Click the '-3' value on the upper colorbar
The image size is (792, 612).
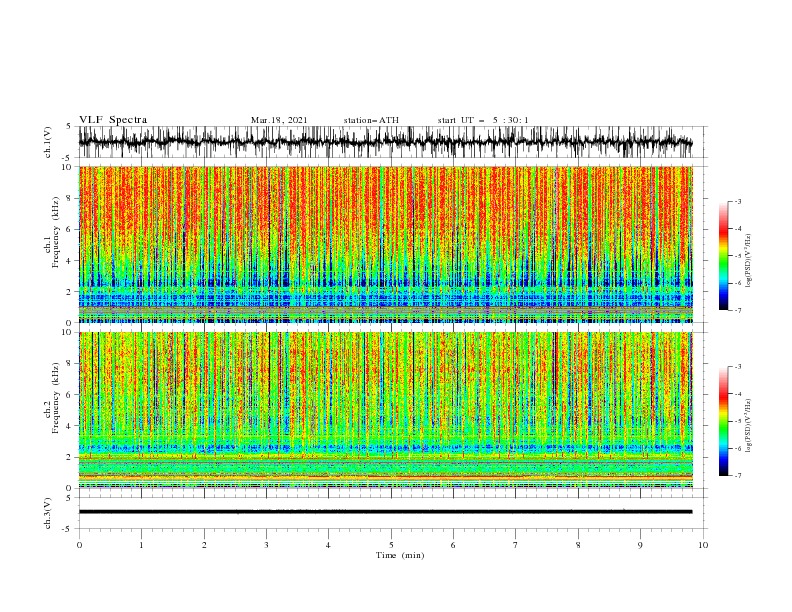point(737,201)
